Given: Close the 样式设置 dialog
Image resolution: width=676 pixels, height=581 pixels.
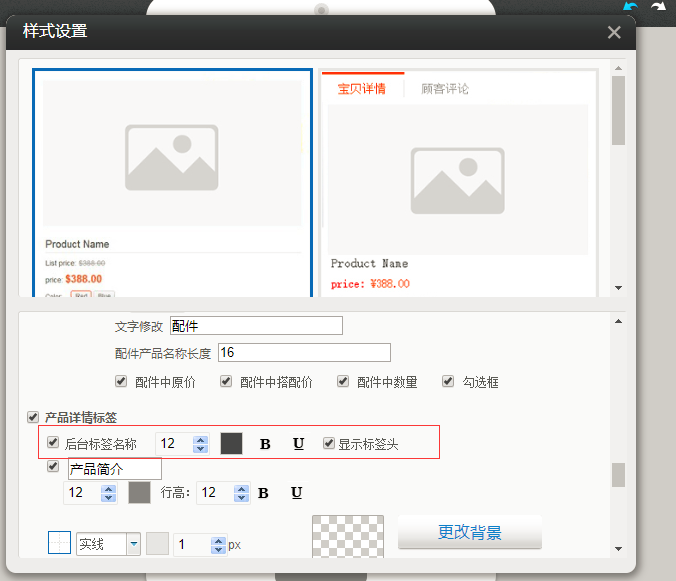Looking at the screenshot, I should (614, 32).
